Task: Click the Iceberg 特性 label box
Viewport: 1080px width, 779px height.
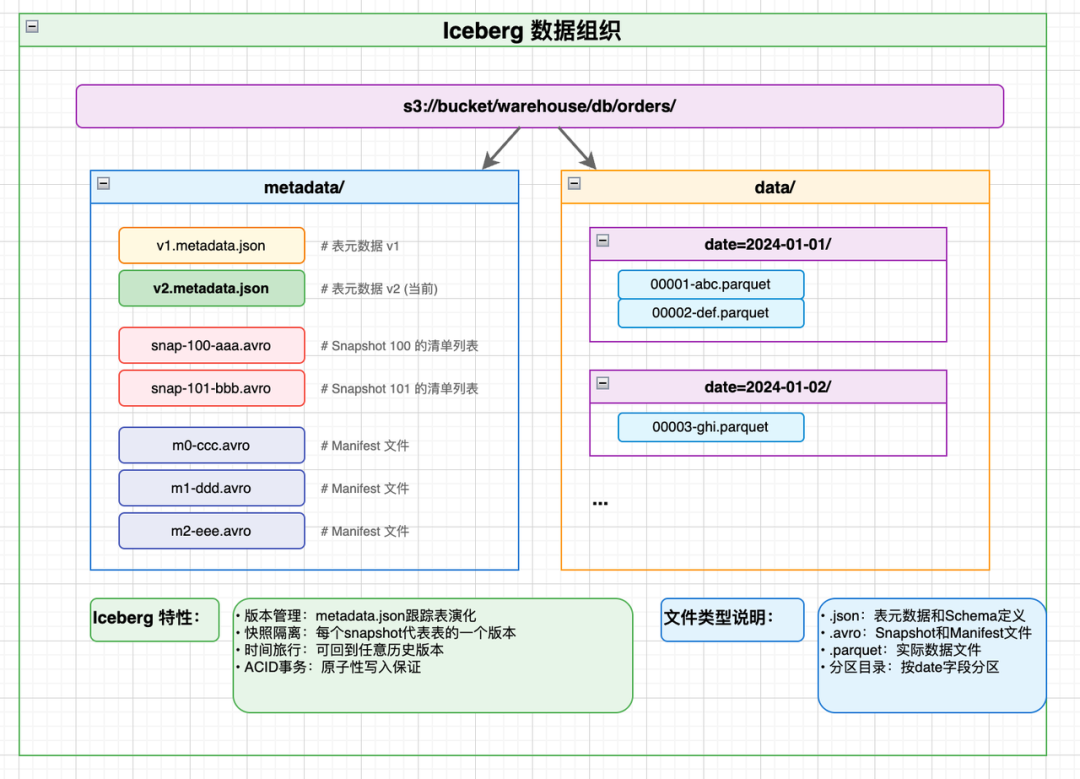Action: tap(154, 620)
